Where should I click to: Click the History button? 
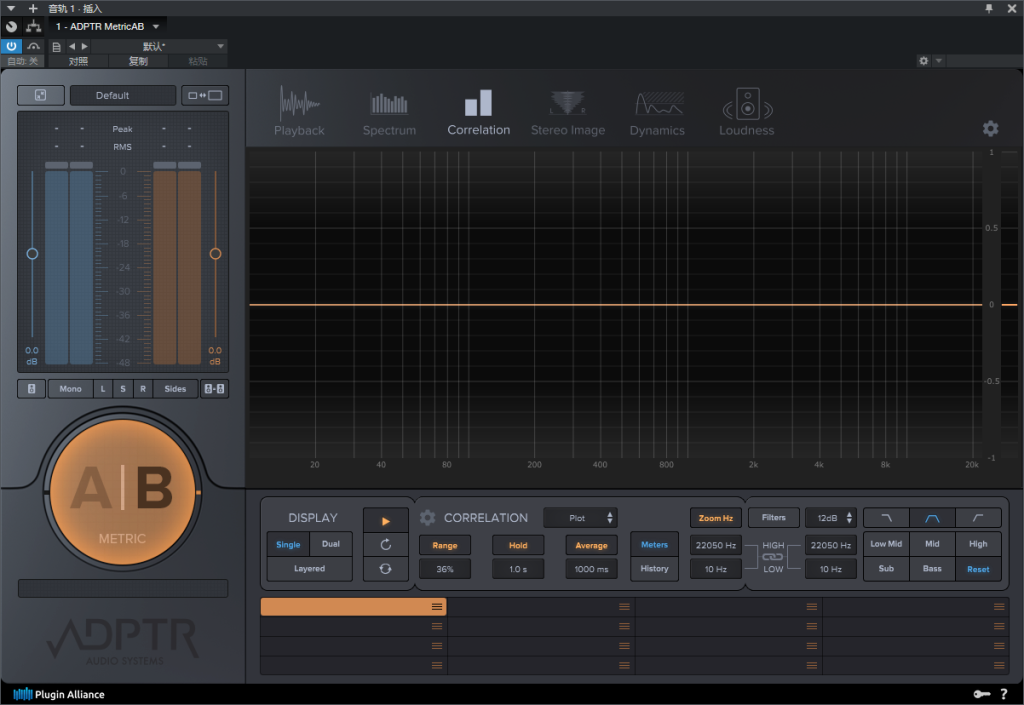coord(654,569)
